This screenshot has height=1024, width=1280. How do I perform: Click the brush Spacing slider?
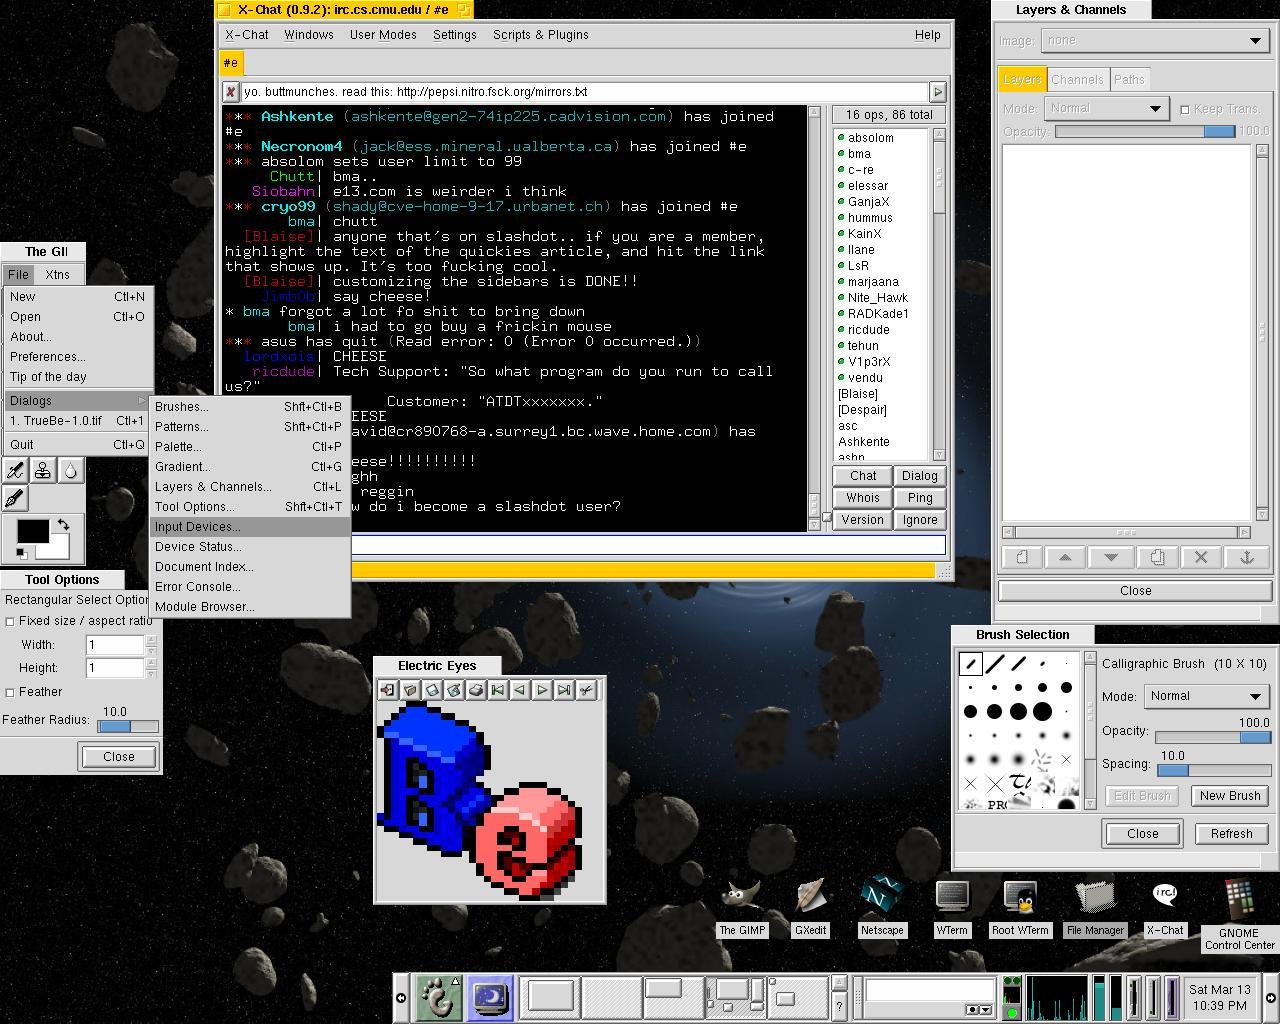[x=1214, y=770]
